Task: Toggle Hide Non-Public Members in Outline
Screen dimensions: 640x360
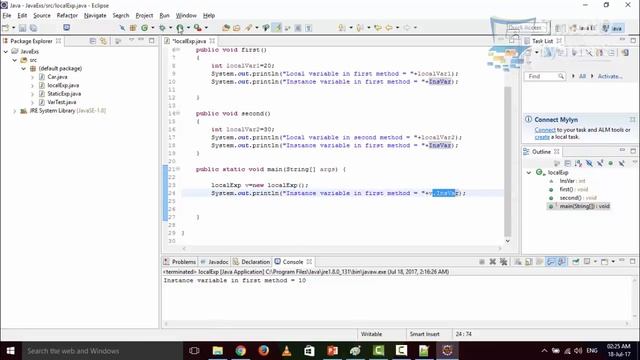Action: 611,163
